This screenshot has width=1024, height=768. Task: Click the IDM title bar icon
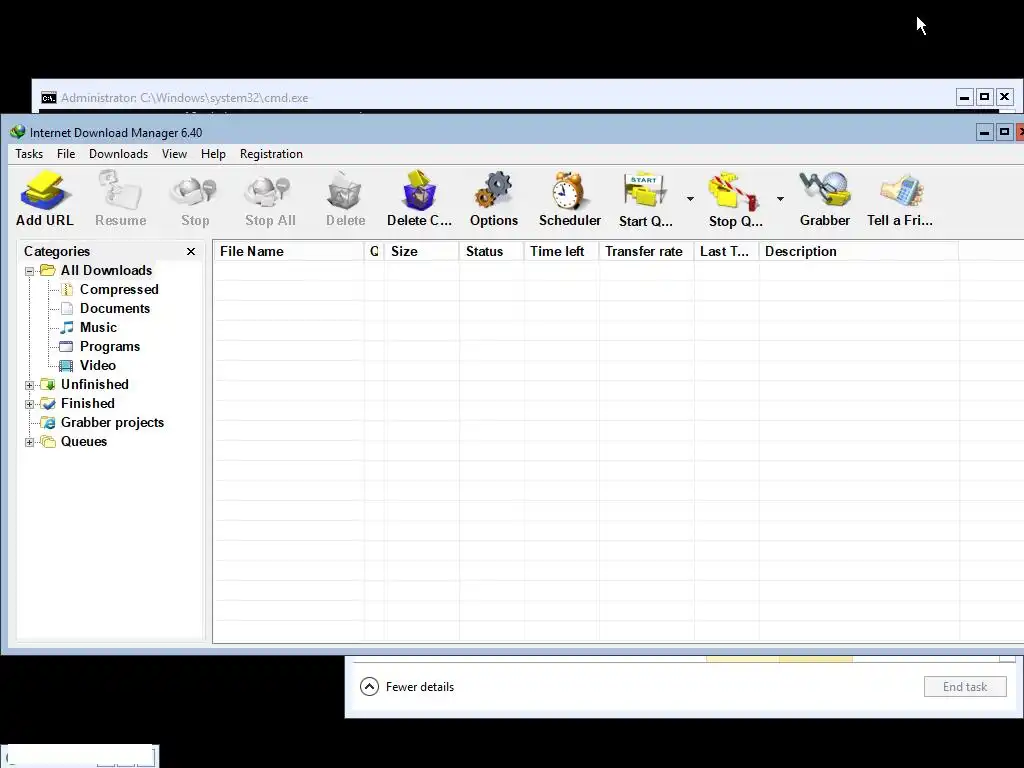(x=18, y=133)
